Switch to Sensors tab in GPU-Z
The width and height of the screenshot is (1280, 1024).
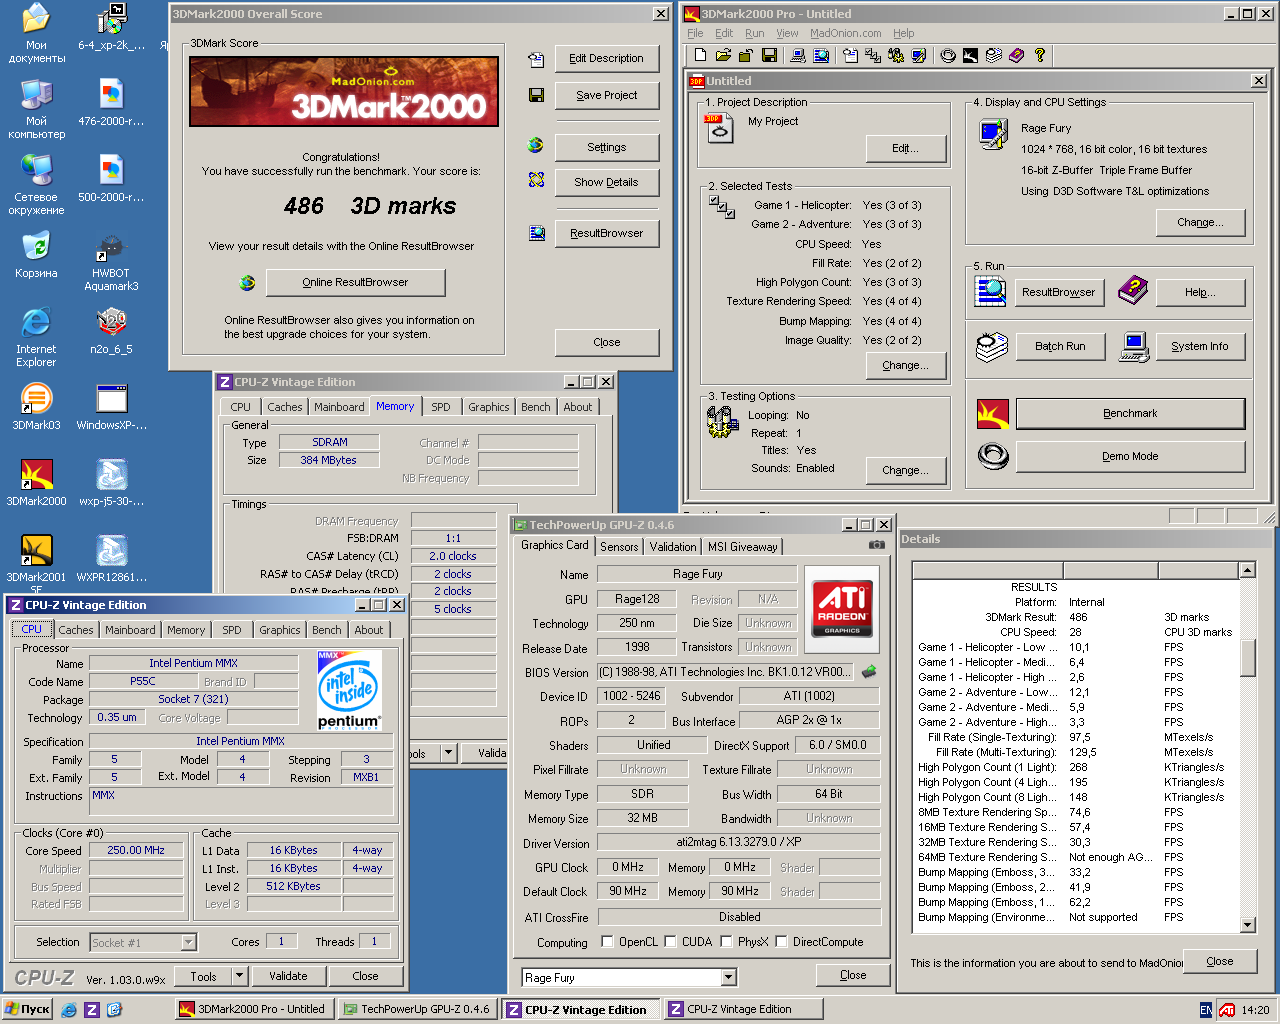click(619, 547)
